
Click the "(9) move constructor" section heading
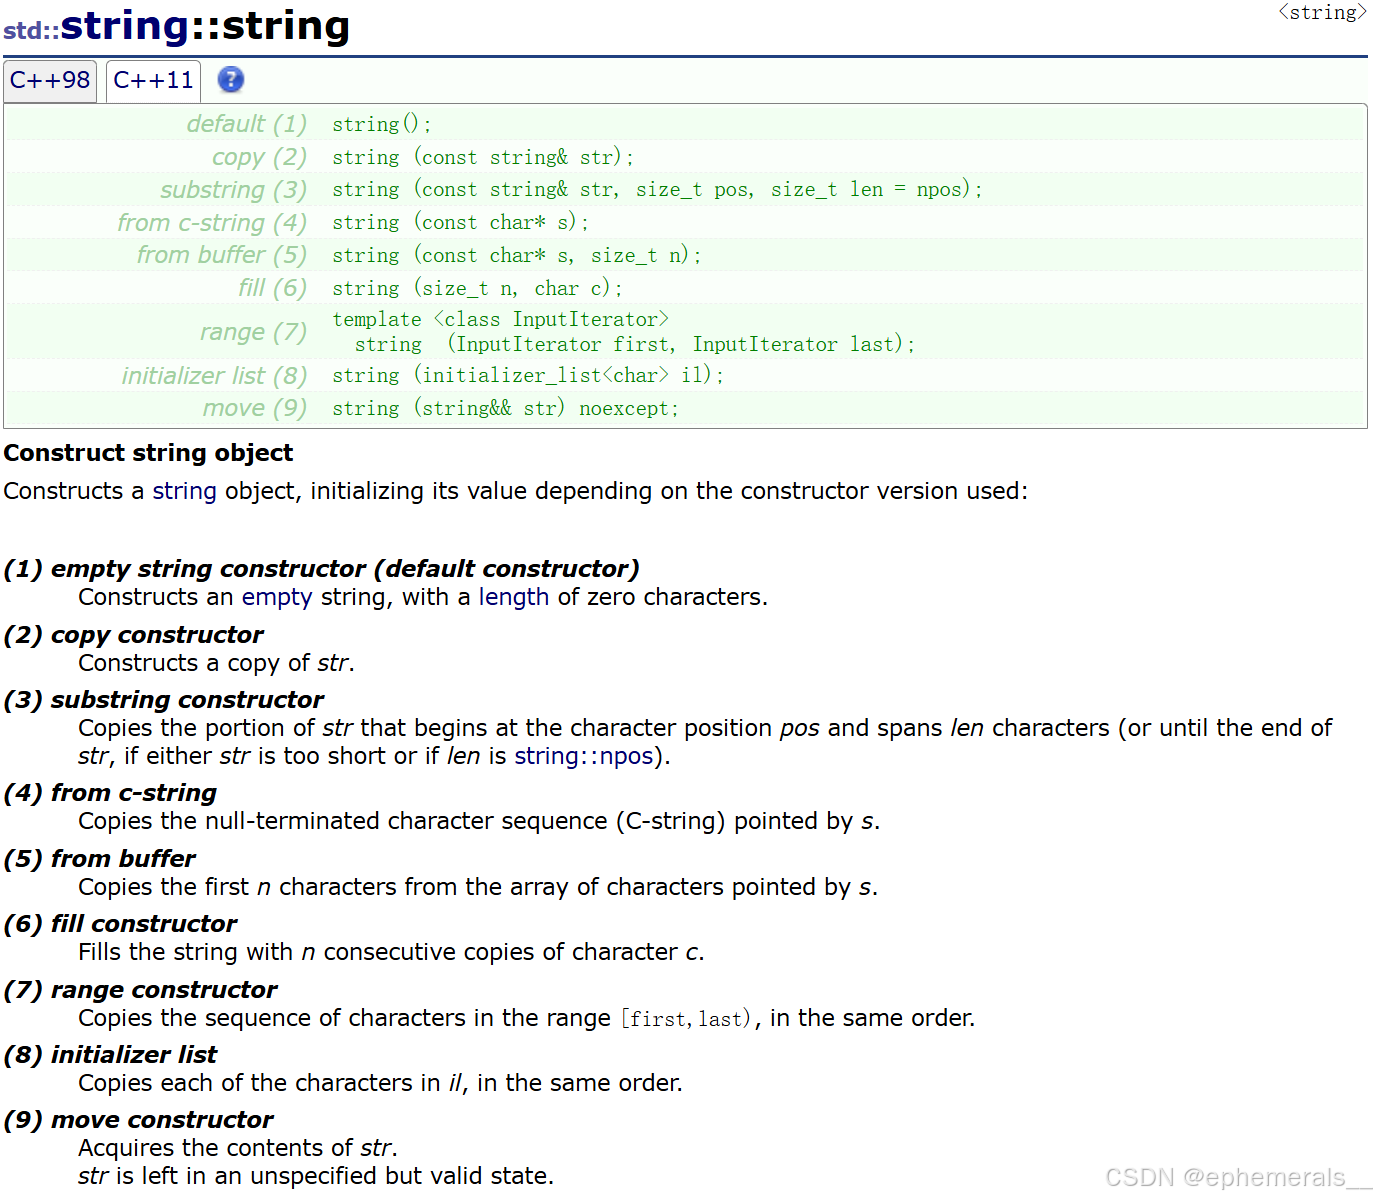138,1119
